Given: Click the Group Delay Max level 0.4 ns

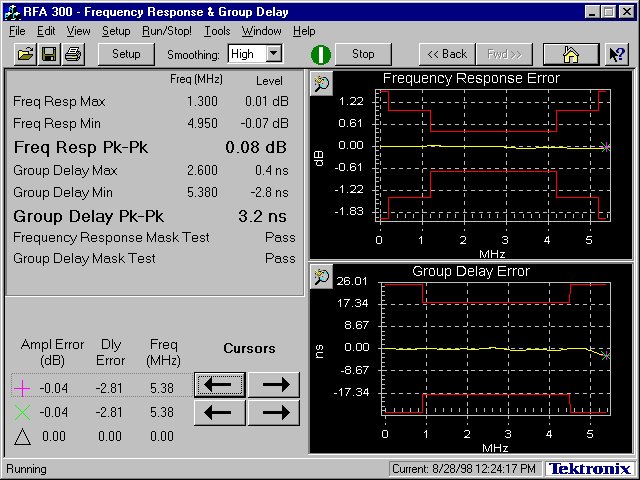Looking at the screenshot, I should tap(272, 170).
